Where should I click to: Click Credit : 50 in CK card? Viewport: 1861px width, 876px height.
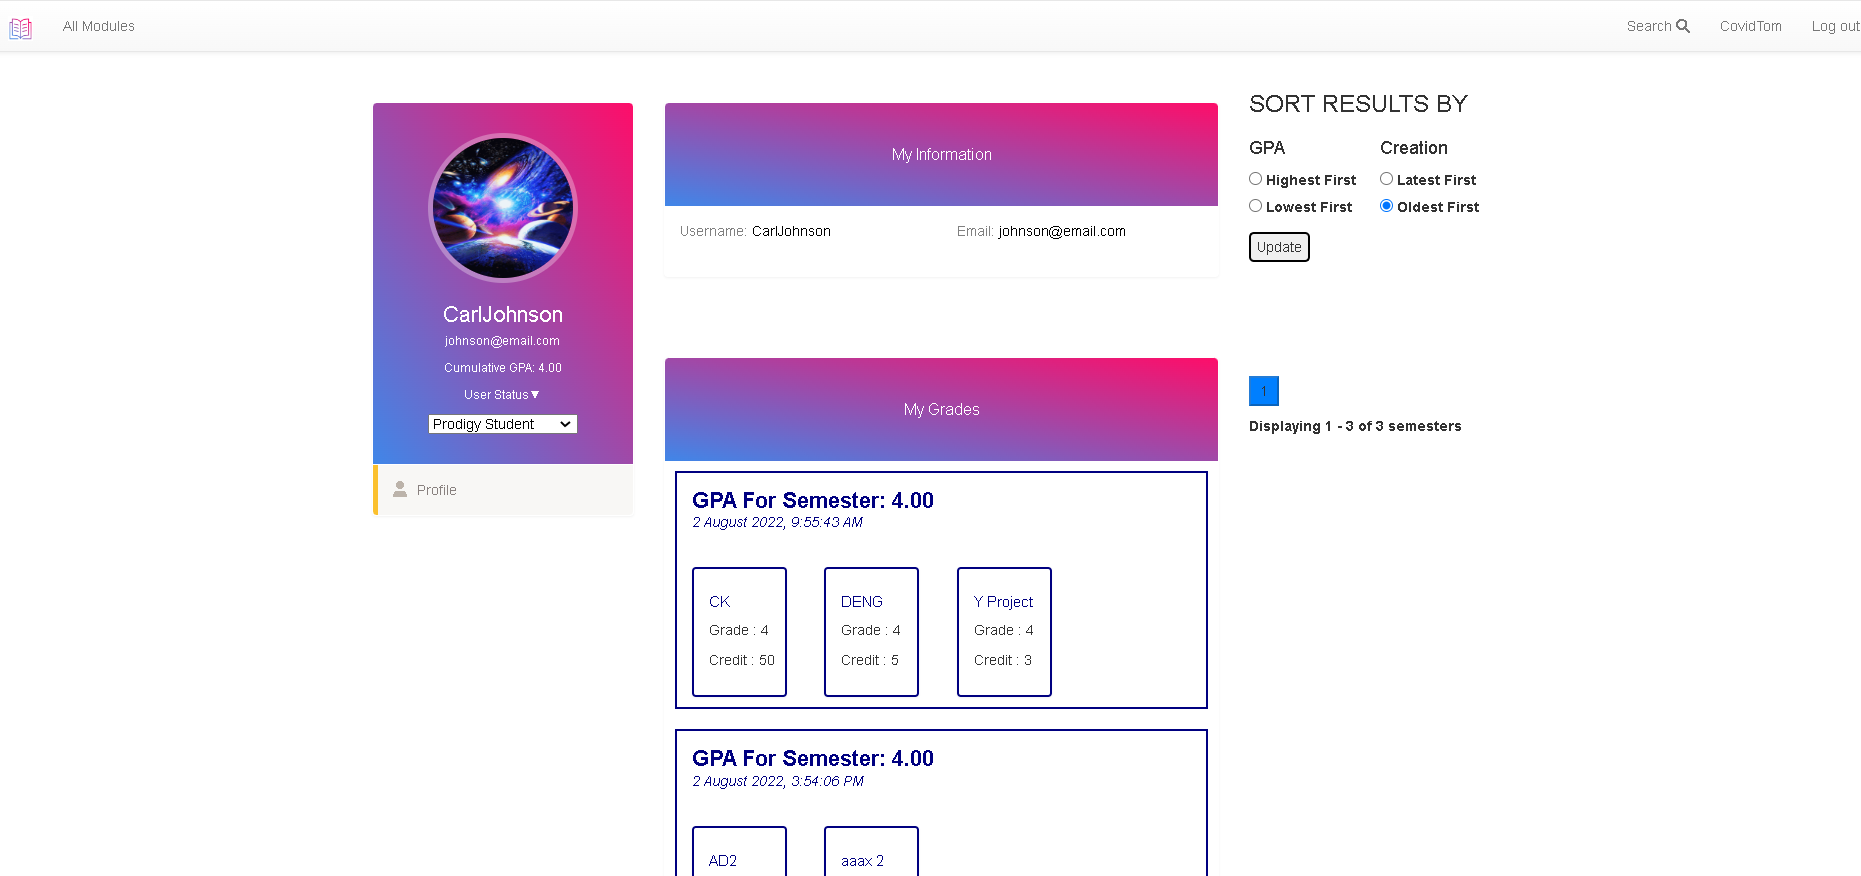(x=742, y=660)
